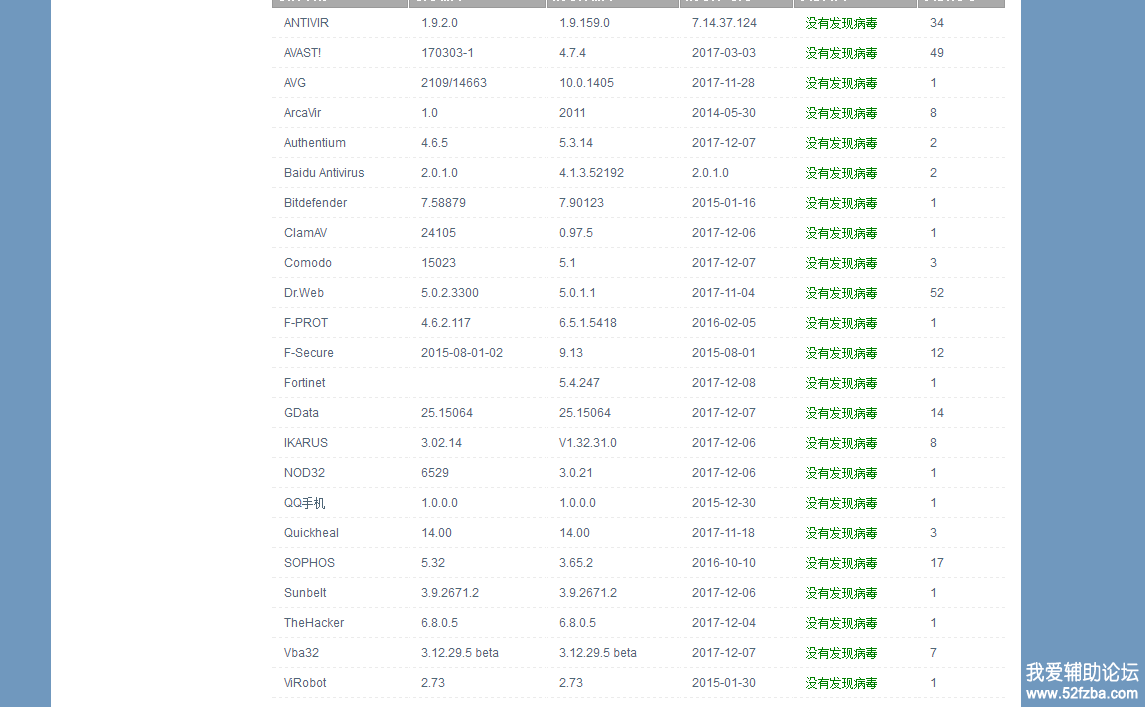Select the ClamAV engine name
This screenshot has width=1145, height=707.
click(x=305, y=233)
